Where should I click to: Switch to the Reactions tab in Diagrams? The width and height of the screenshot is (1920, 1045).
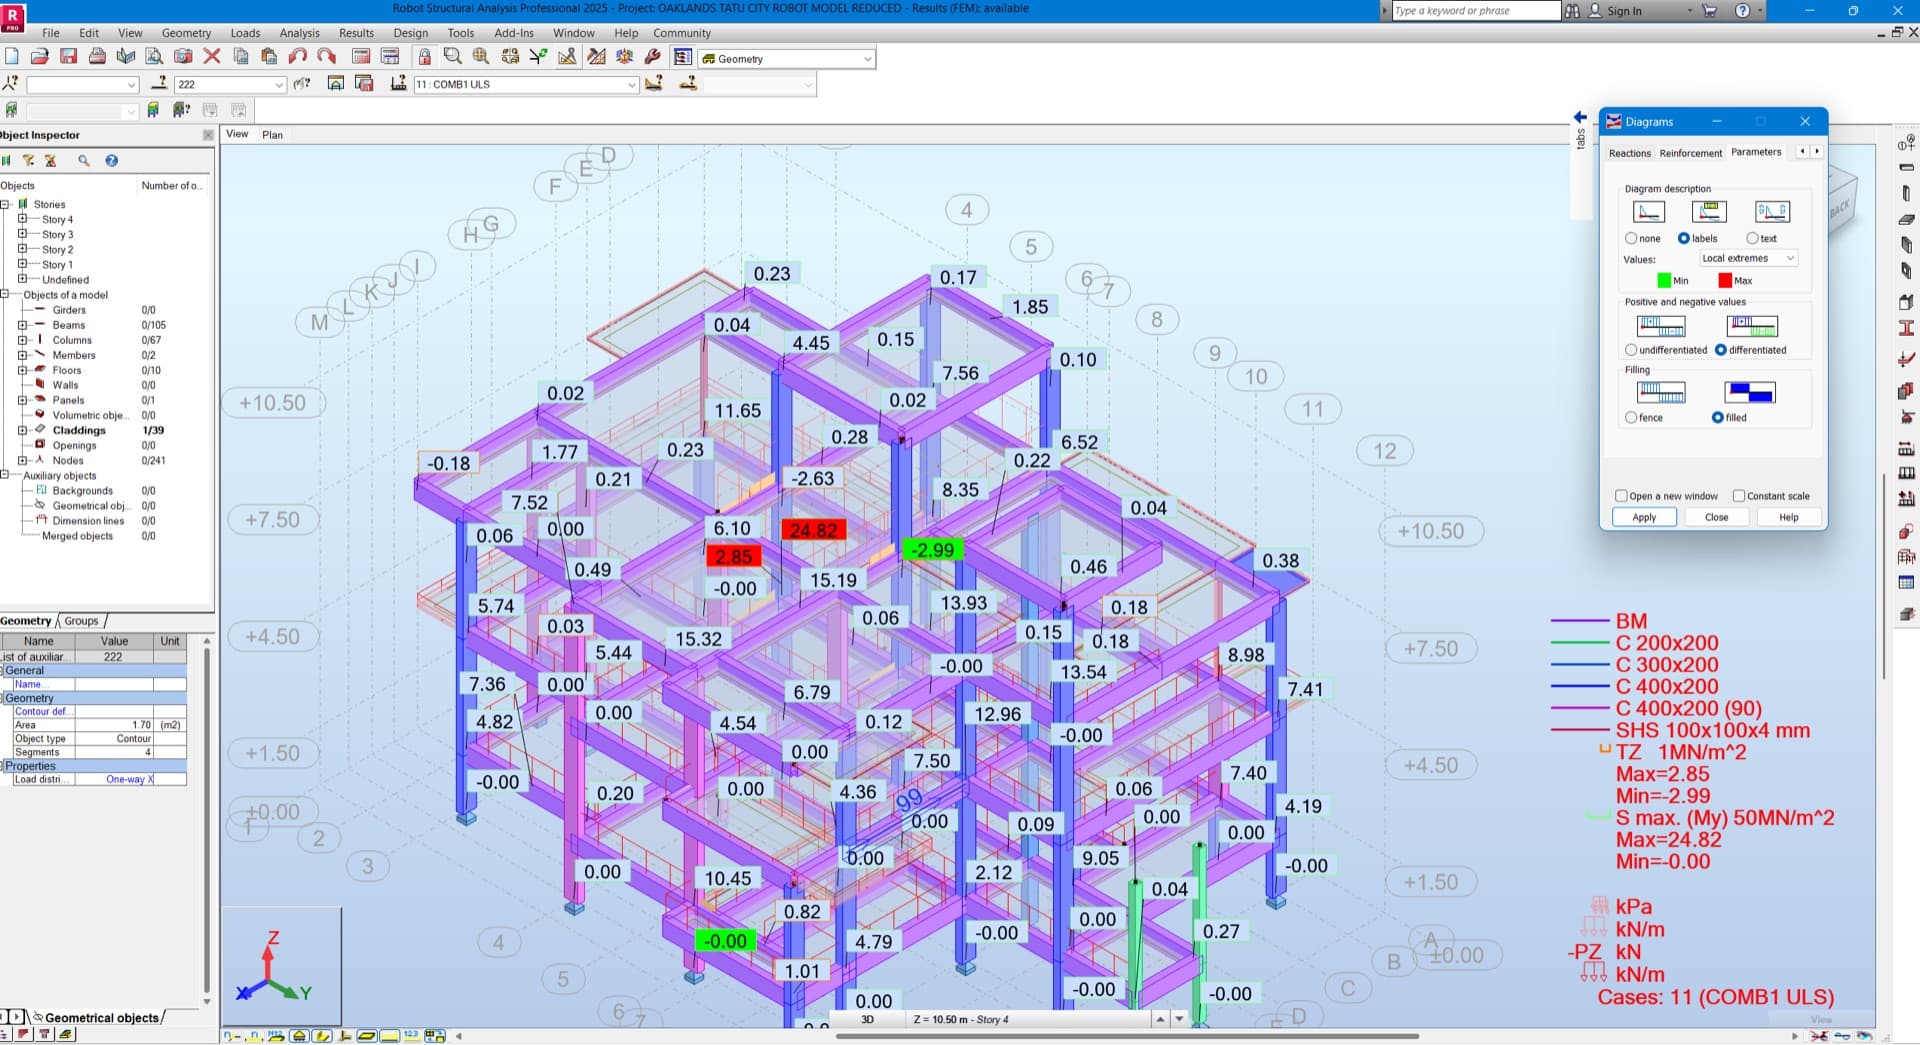1630,153
